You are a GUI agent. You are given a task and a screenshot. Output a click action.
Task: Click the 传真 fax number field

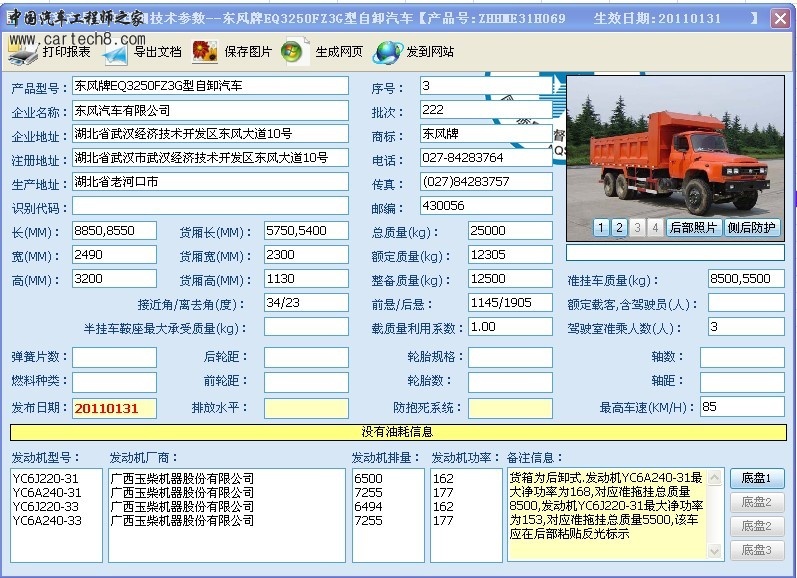click(486, 181)
